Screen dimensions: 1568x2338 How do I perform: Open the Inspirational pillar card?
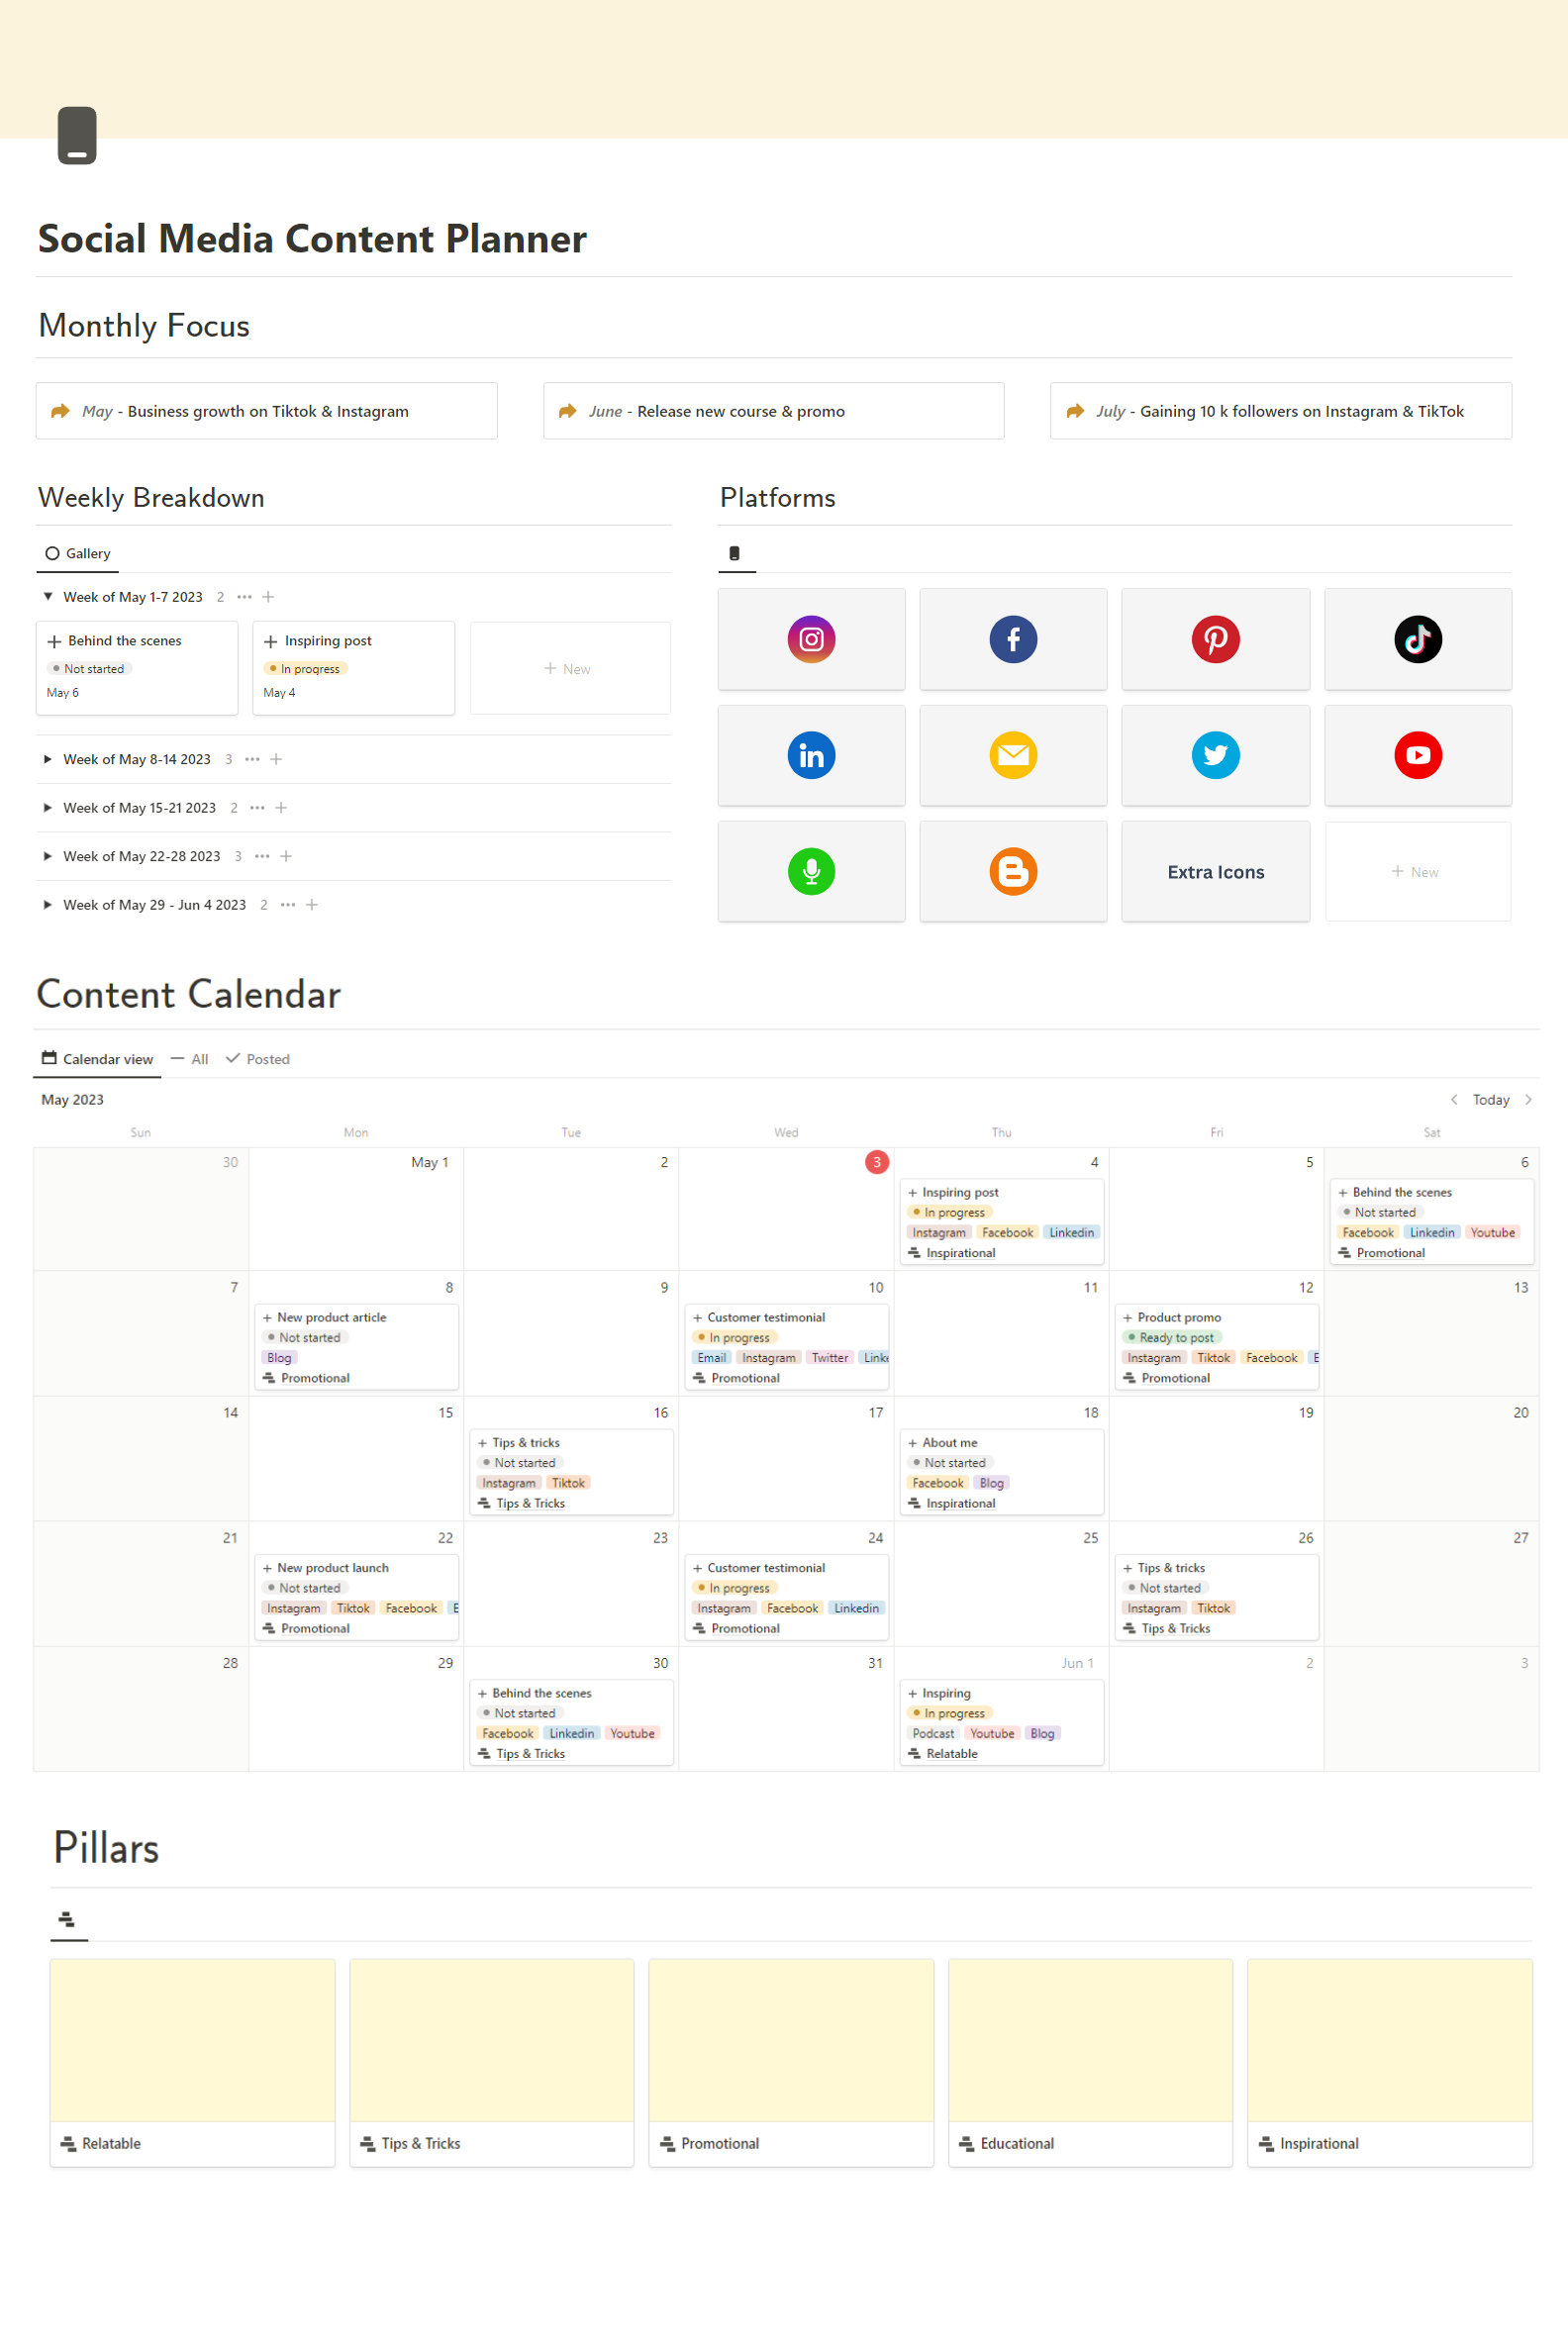click(1390, 2062)
